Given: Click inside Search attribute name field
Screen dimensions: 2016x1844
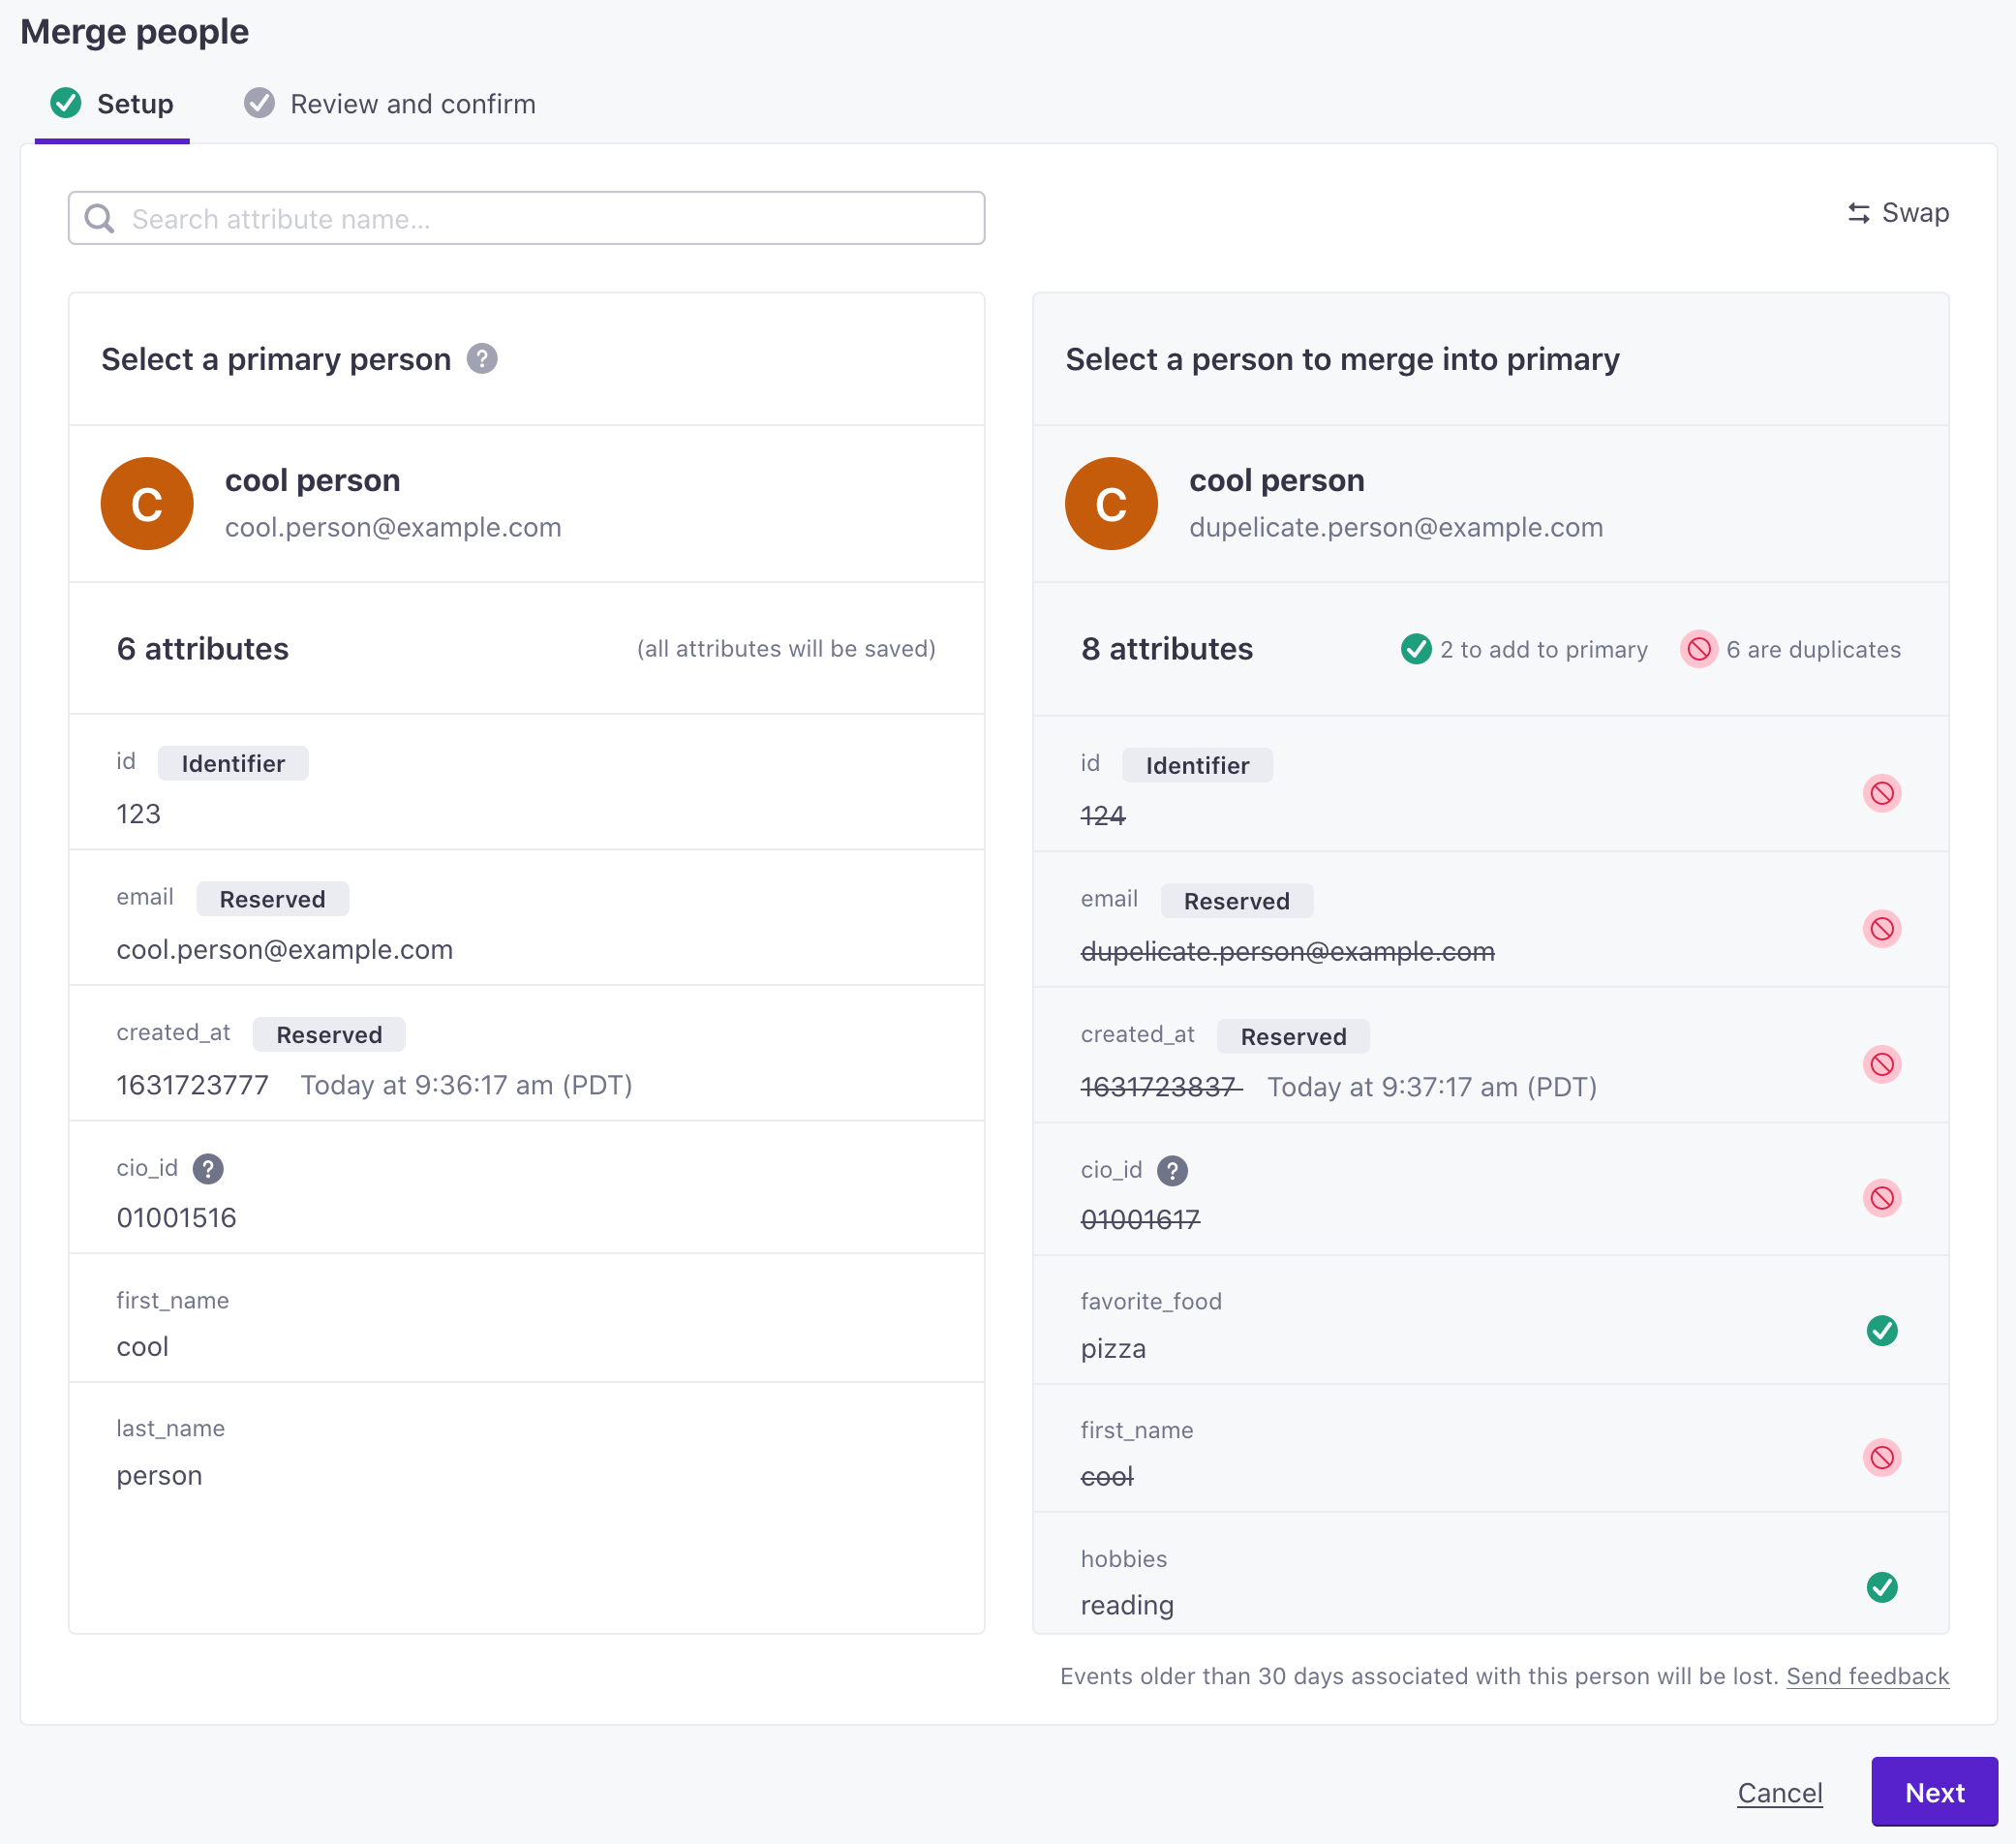Looking at the screenshot, I should [527, 220].
